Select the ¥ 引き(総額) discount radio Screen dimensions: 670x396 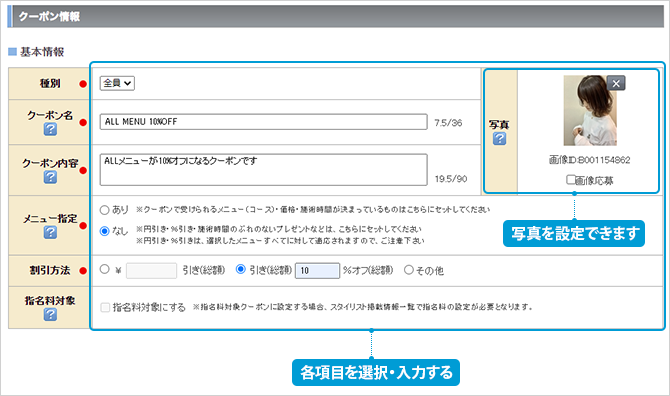point(105,269)
